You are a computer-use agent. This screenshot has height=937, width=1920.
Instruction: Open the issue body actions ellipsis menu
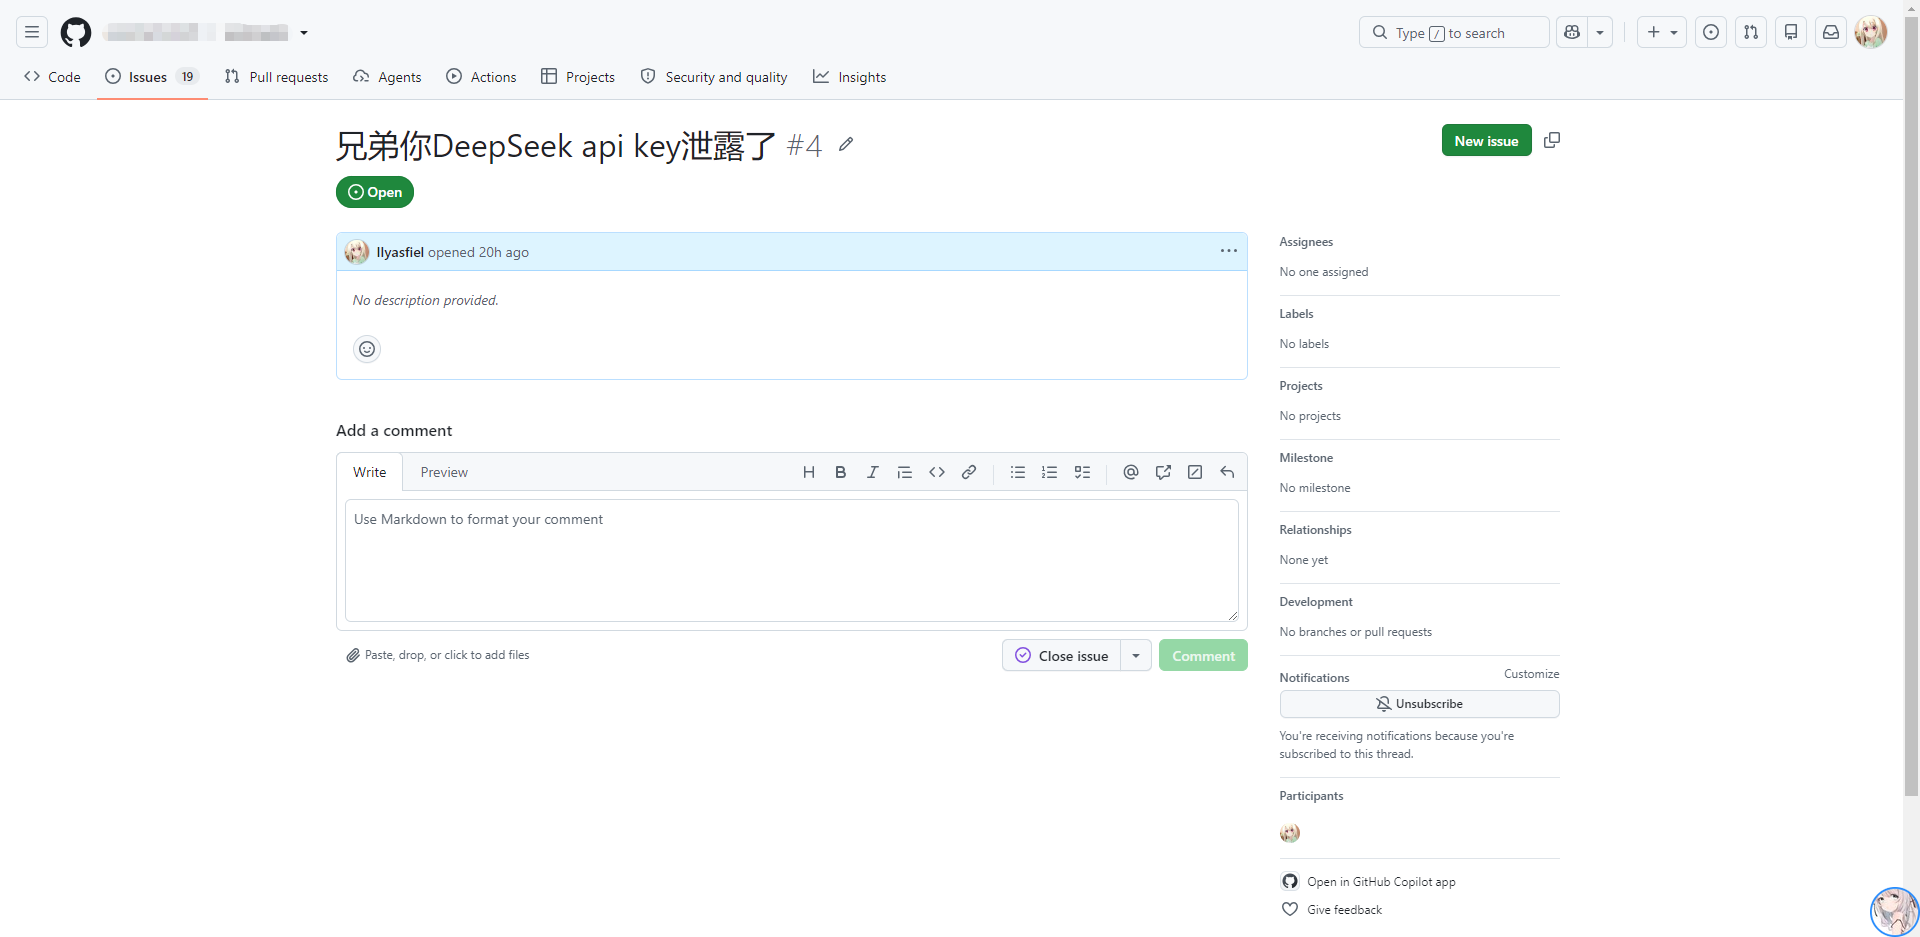(x=1229, y=251)
